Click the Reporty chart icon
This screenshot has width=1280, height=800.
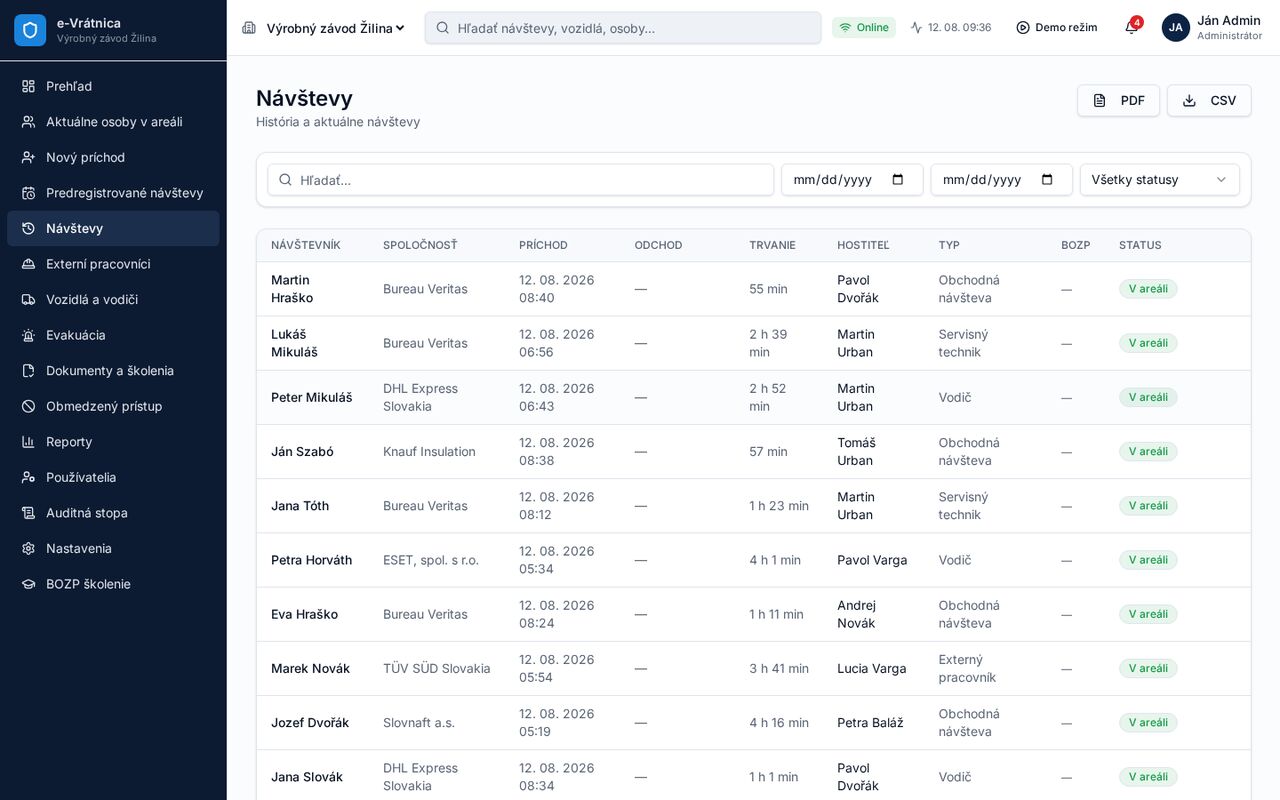pyautogui.click(x=28, y=442)
